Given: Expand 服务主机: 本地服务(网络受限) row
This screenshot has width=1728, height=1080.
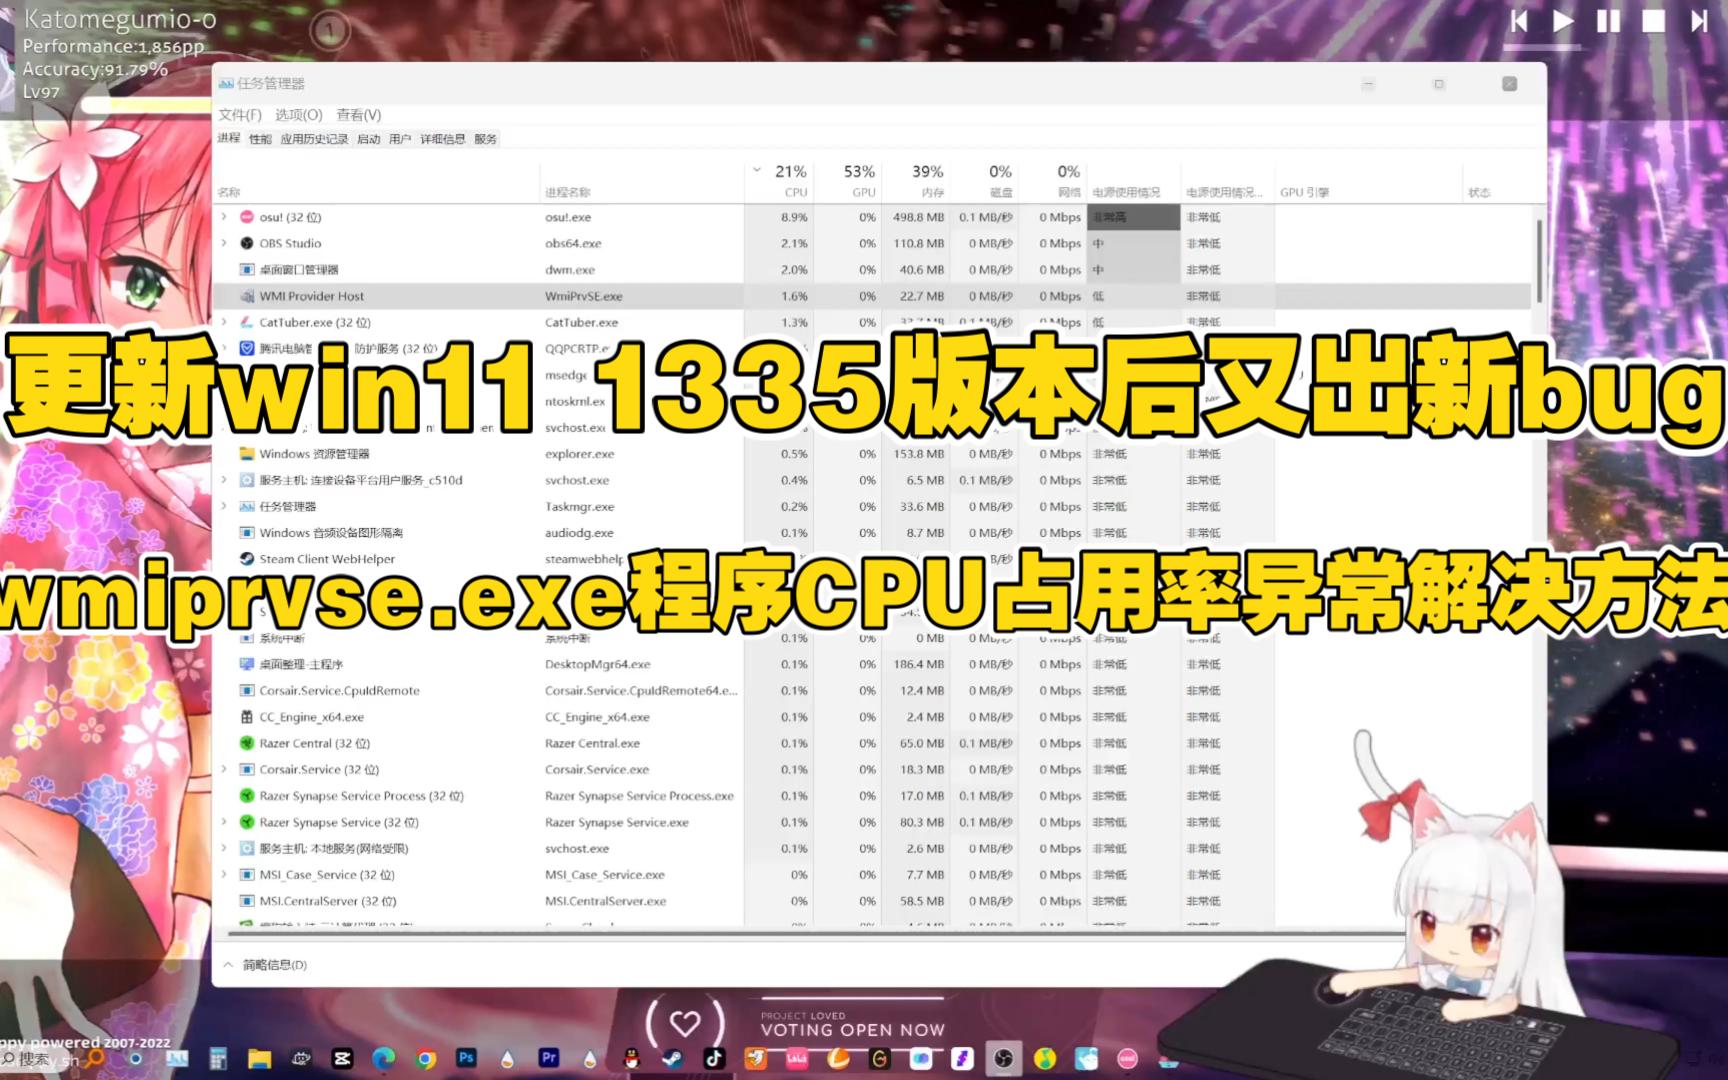Looking at the screenshot, I should [x=224, y=848].
